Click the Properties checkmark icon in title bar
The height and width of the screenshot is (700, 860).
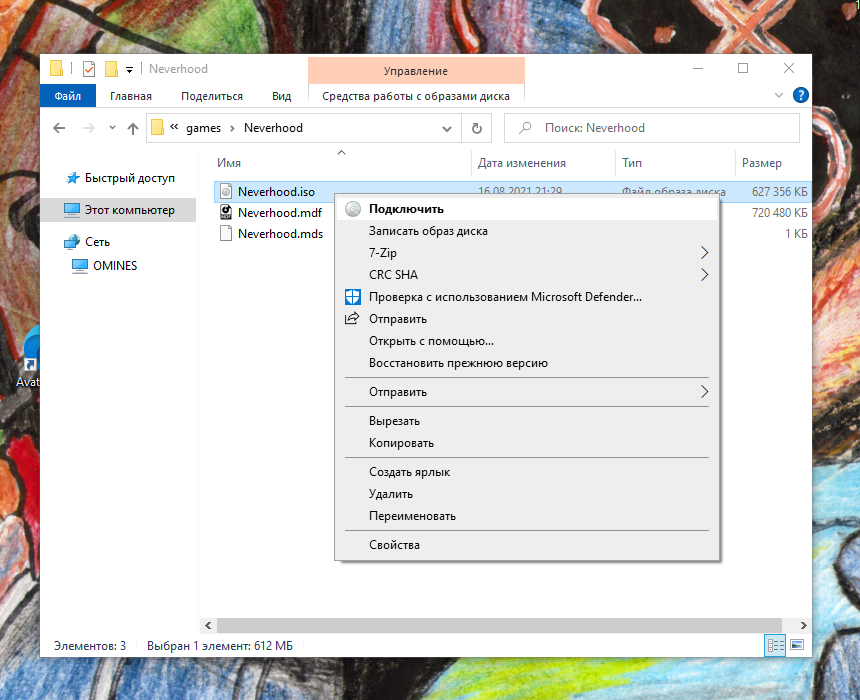pyautogui.click(x=89, y=69)
